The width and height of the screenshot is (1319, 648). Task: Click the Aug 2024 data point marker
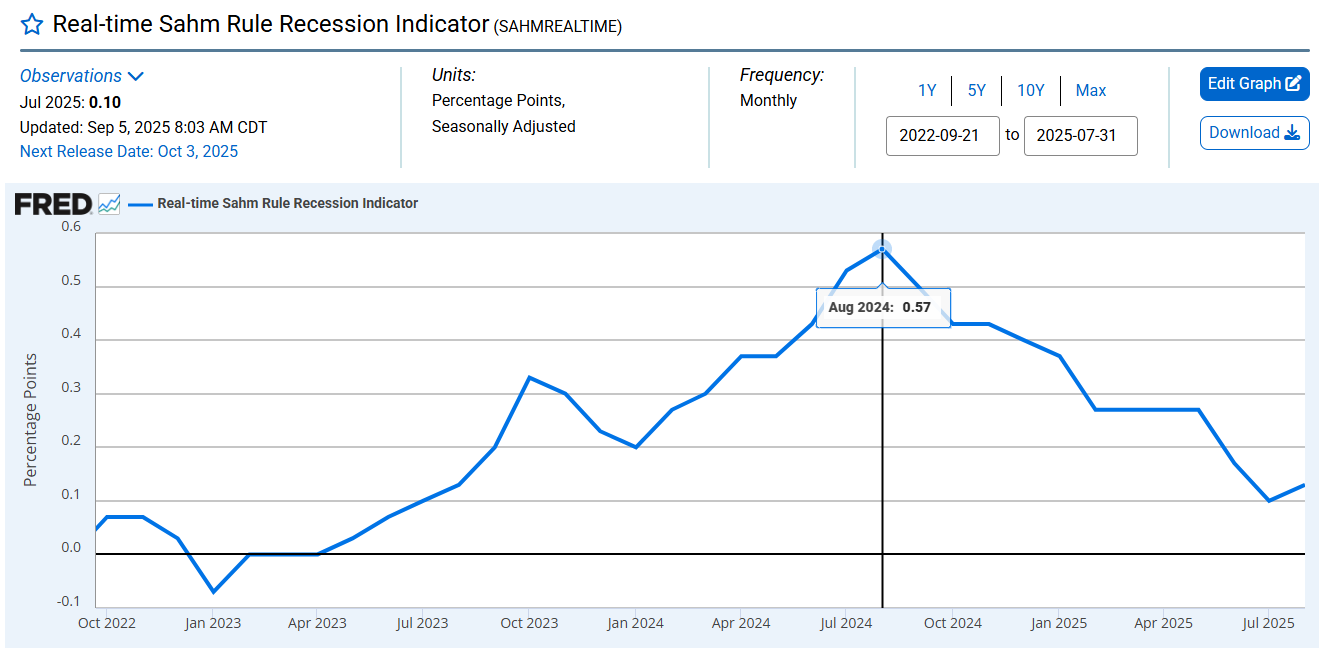pyautogui.click(x=882, y=249)
